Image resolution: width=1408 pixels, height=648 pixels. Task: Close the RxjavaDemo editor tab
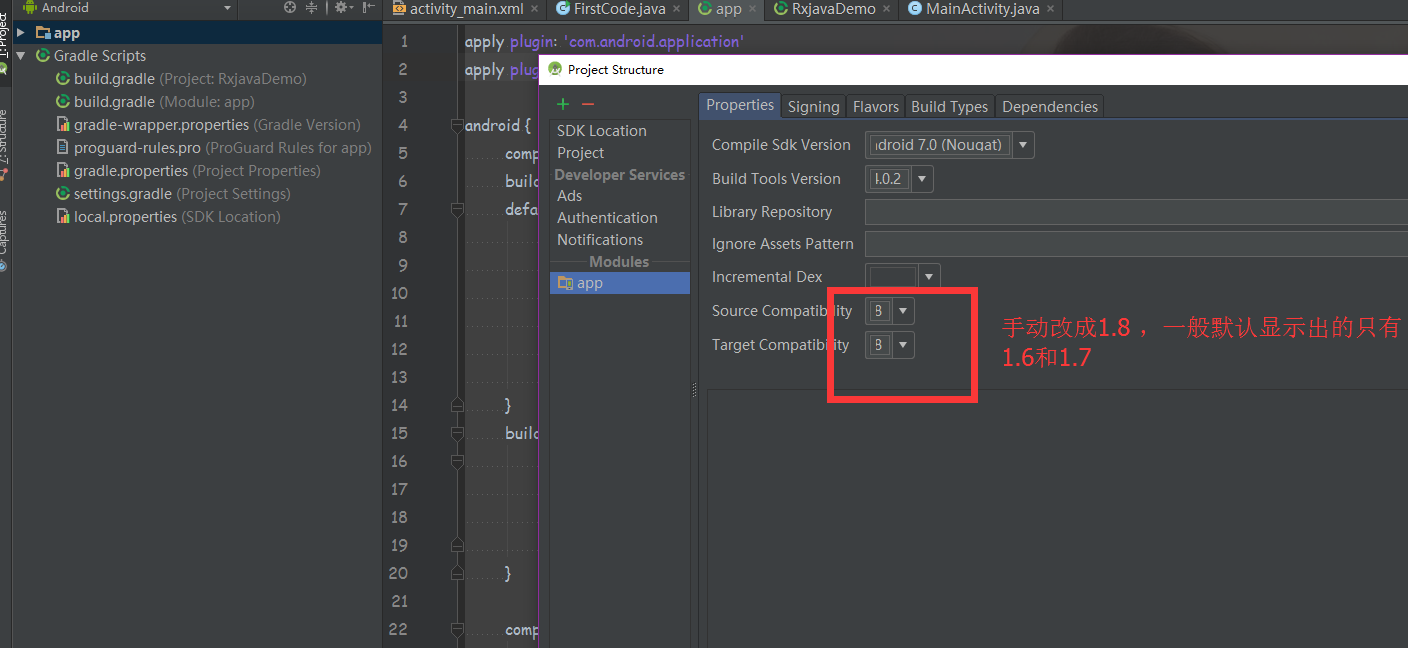coord(886,9)
